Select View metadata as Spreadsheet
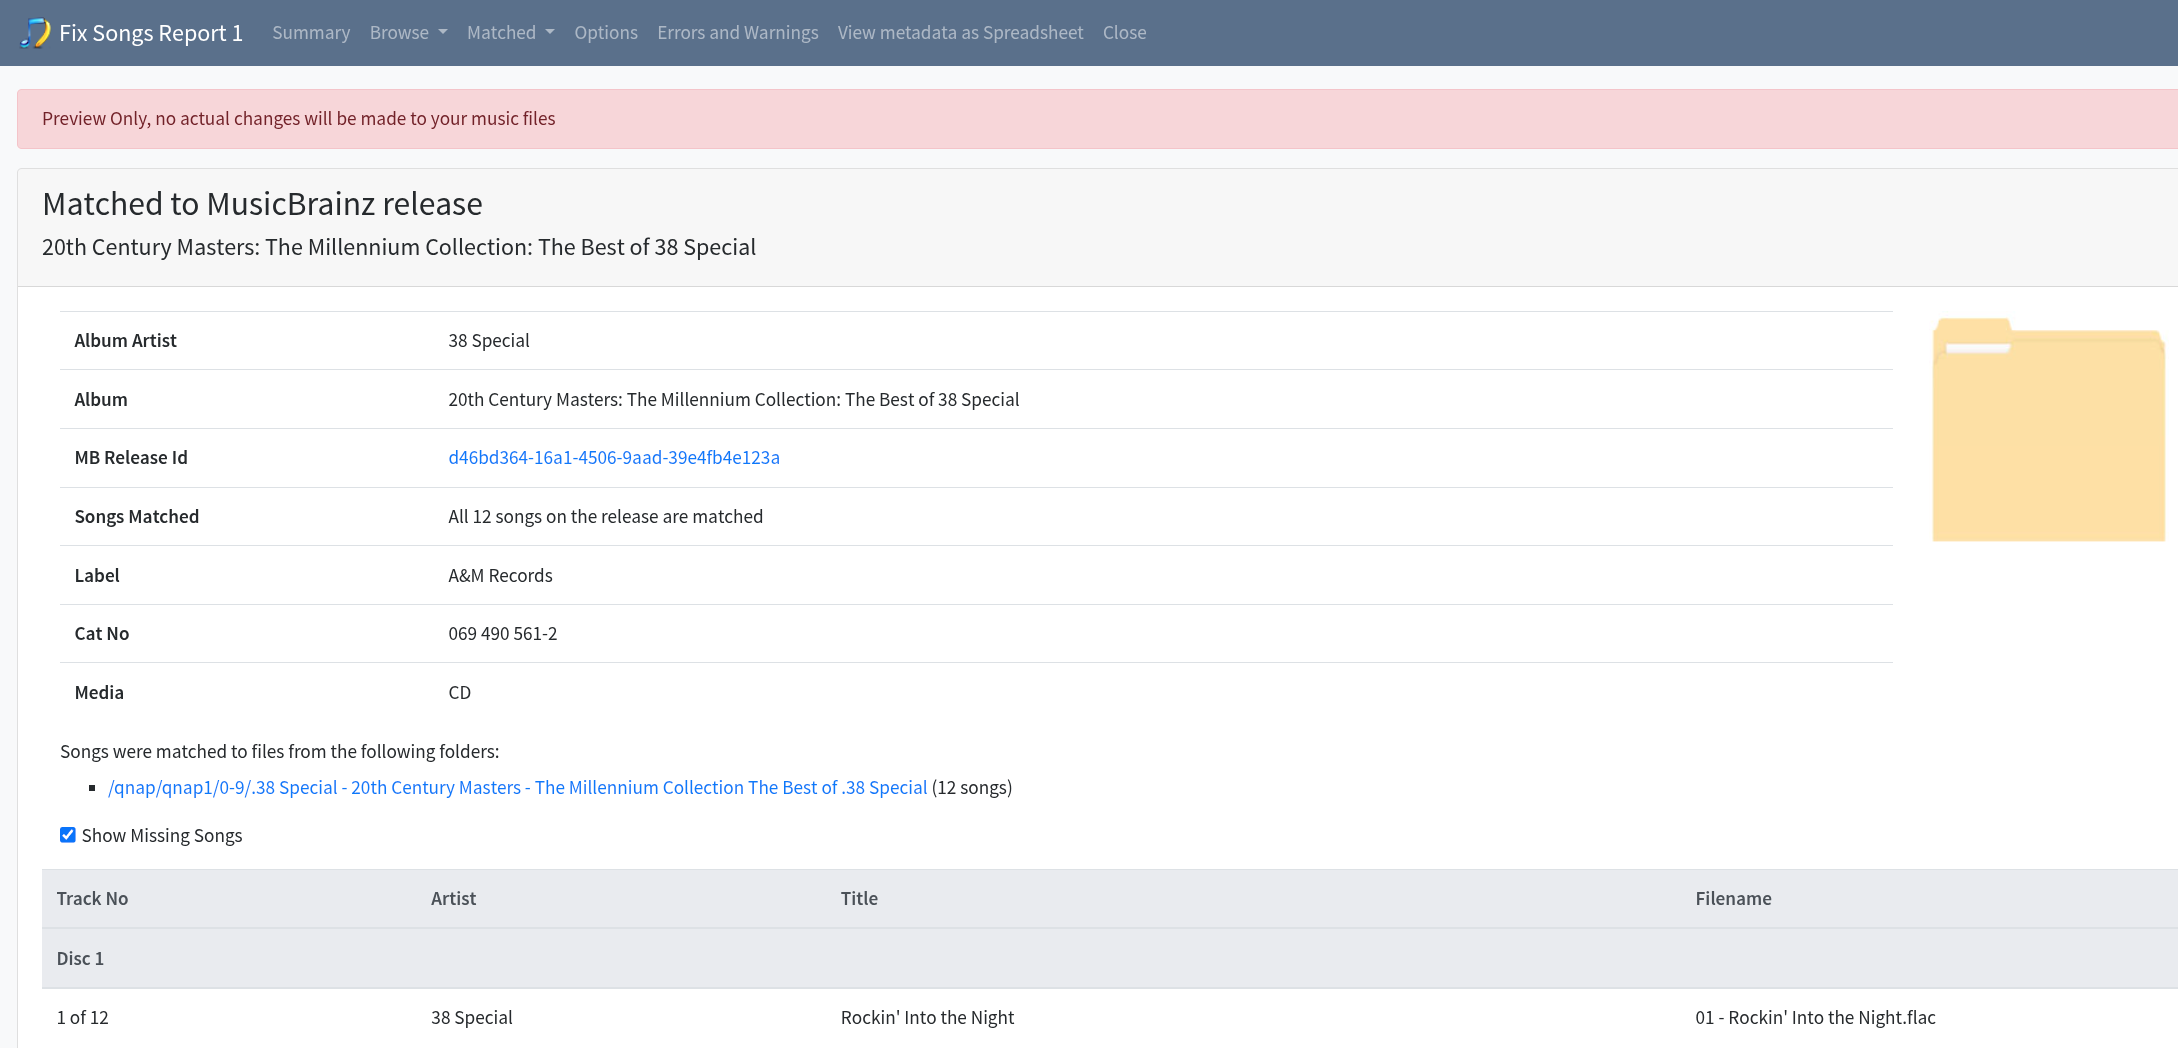The width and height of the screenshot is (2178, 1048). (x=960, y=33)
